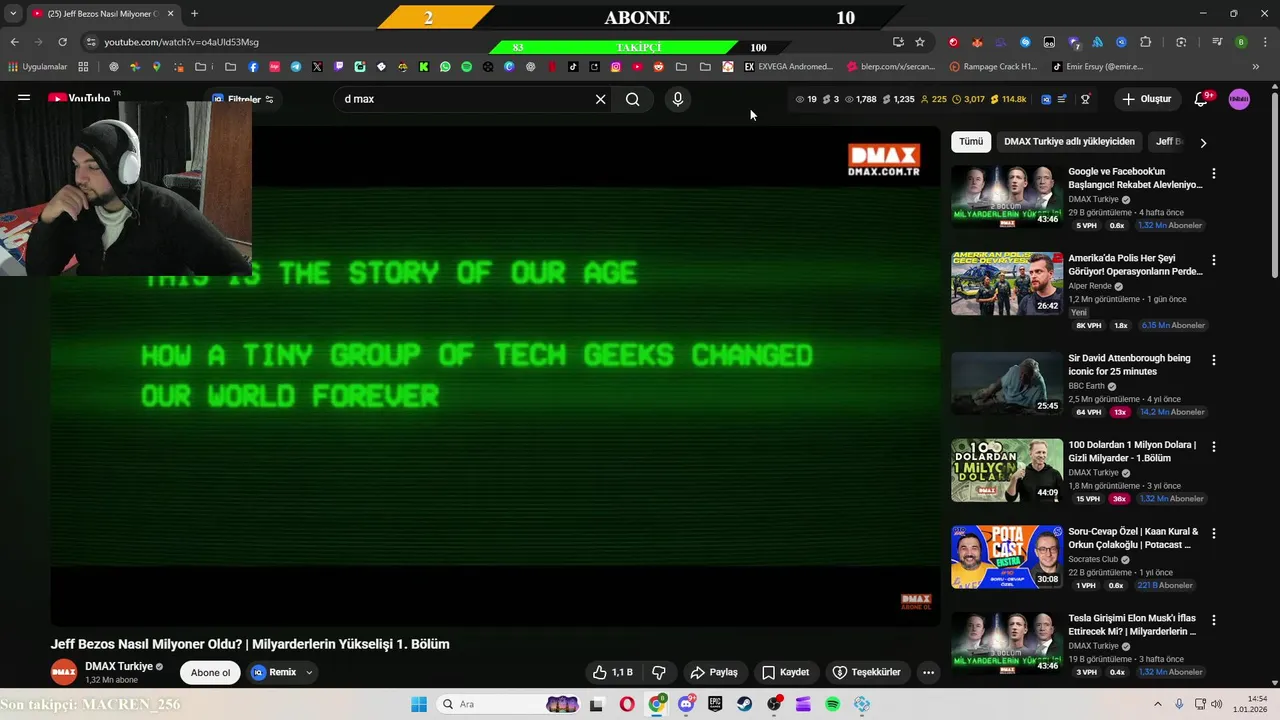Open the X (Twitter) bookmark

click(x=317, y=67)
